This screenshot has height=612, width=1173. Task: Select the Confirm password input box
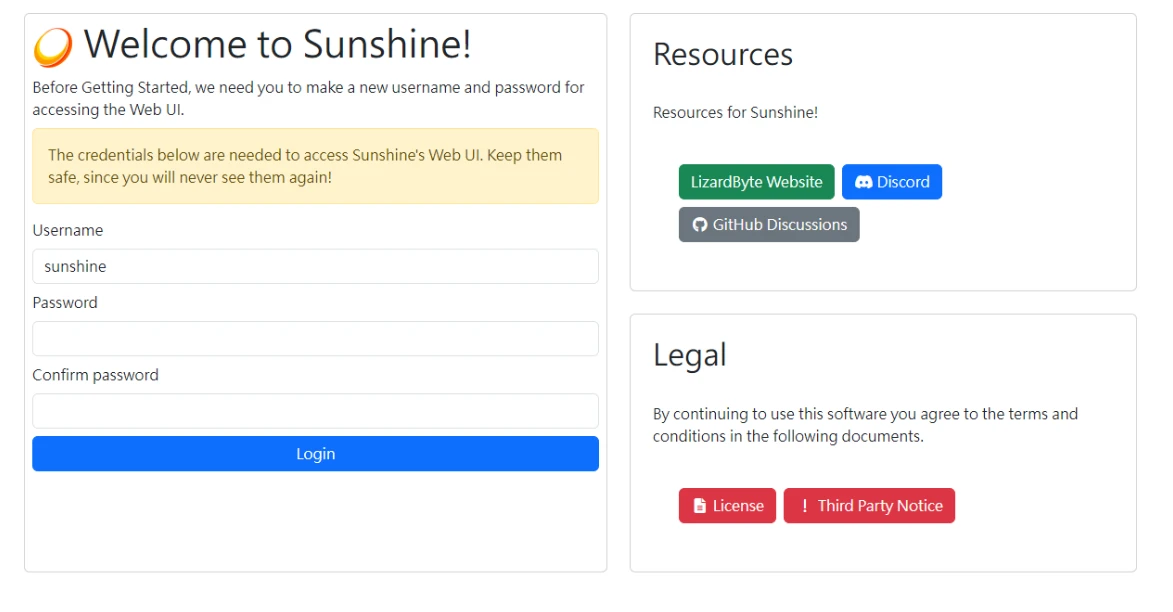(315, 411)
